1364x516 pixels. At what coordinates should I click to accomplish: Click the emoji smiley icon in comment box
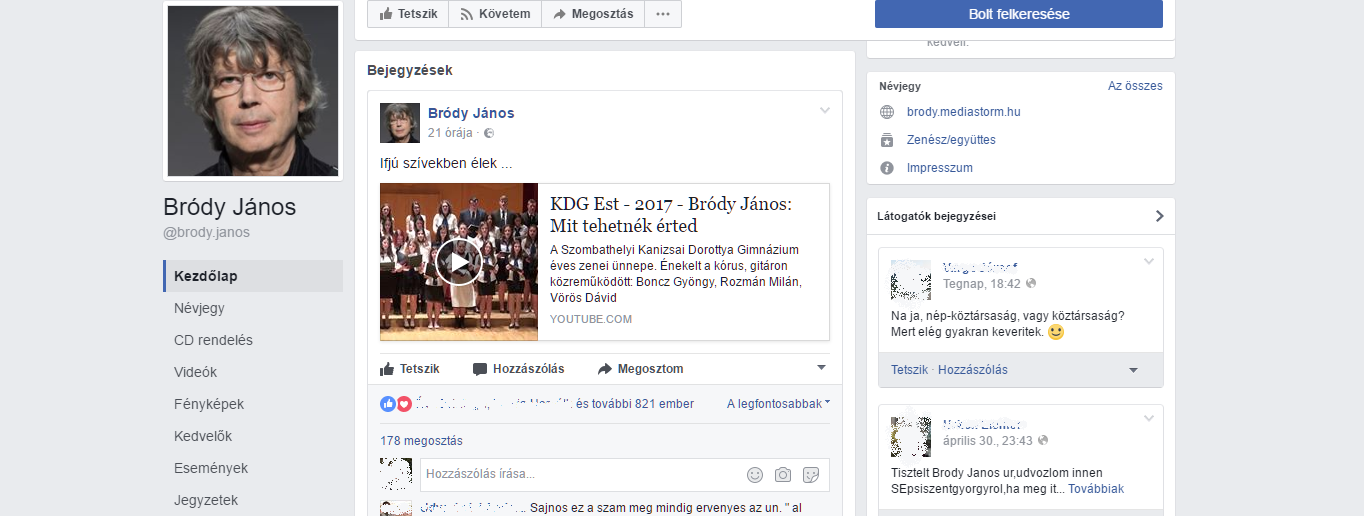[755, 475]
